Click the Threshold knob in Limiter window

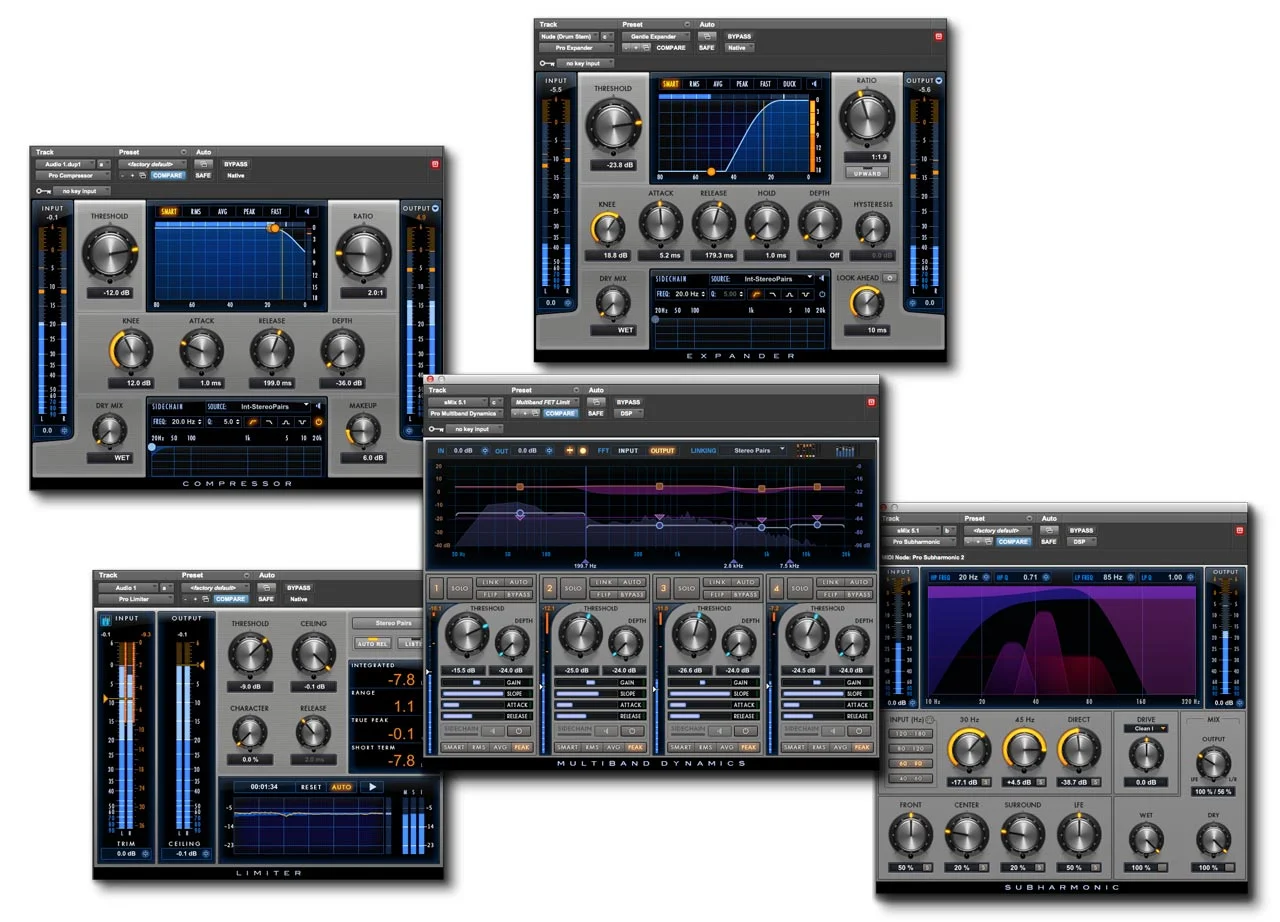tap(249, 654)
